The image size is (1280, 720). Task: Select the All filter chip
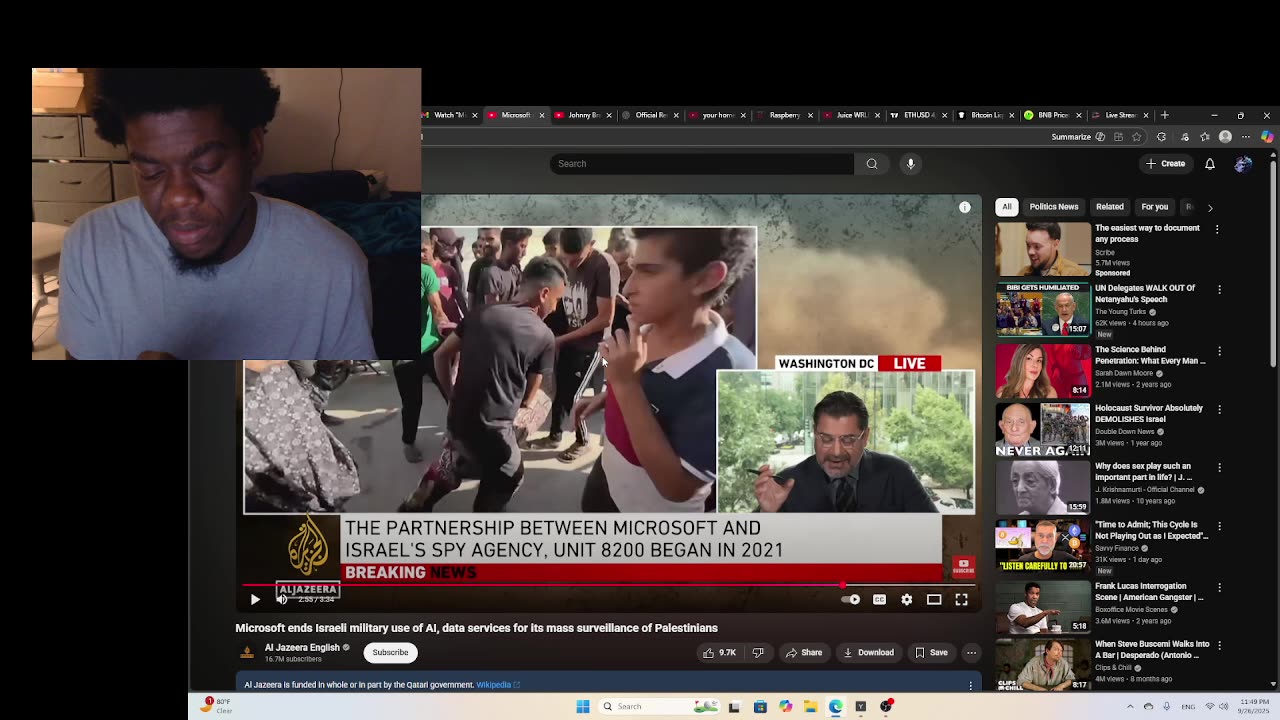tap(1007, 207)
